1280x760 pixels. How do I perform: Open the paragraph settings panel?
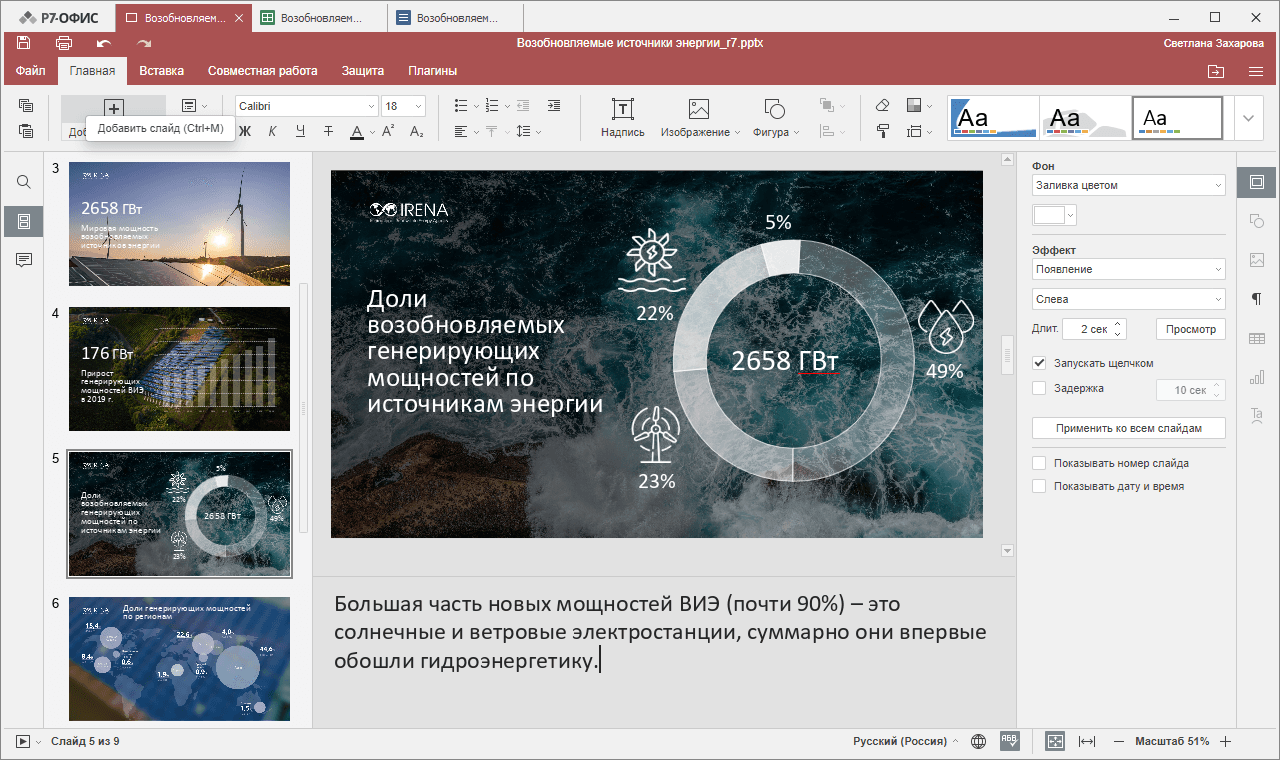pyautogui.click(x=1256, y=298)
